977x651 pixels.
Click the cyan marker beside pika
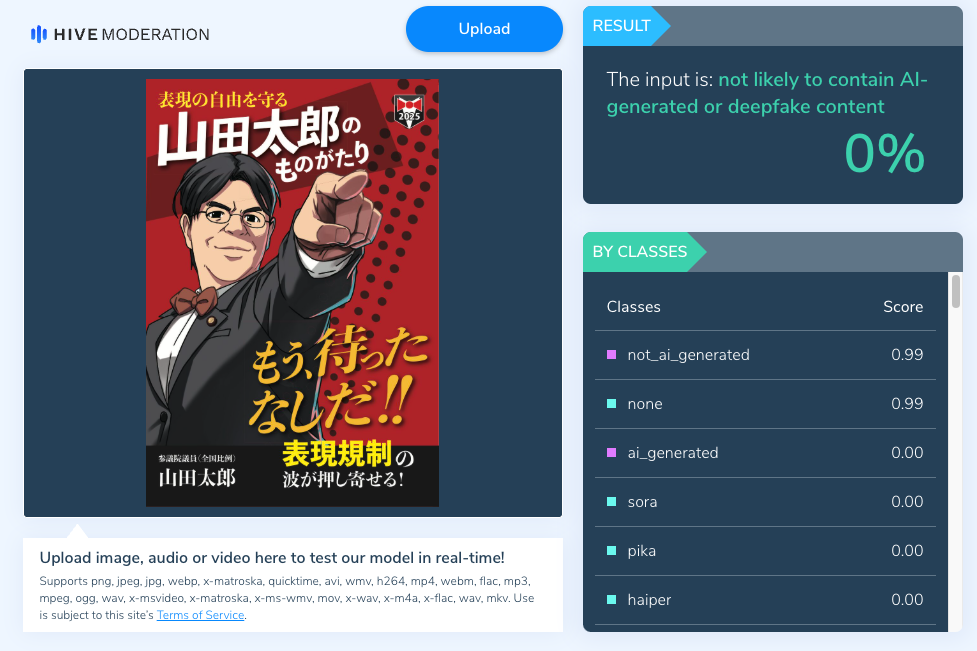pos(611,551)
